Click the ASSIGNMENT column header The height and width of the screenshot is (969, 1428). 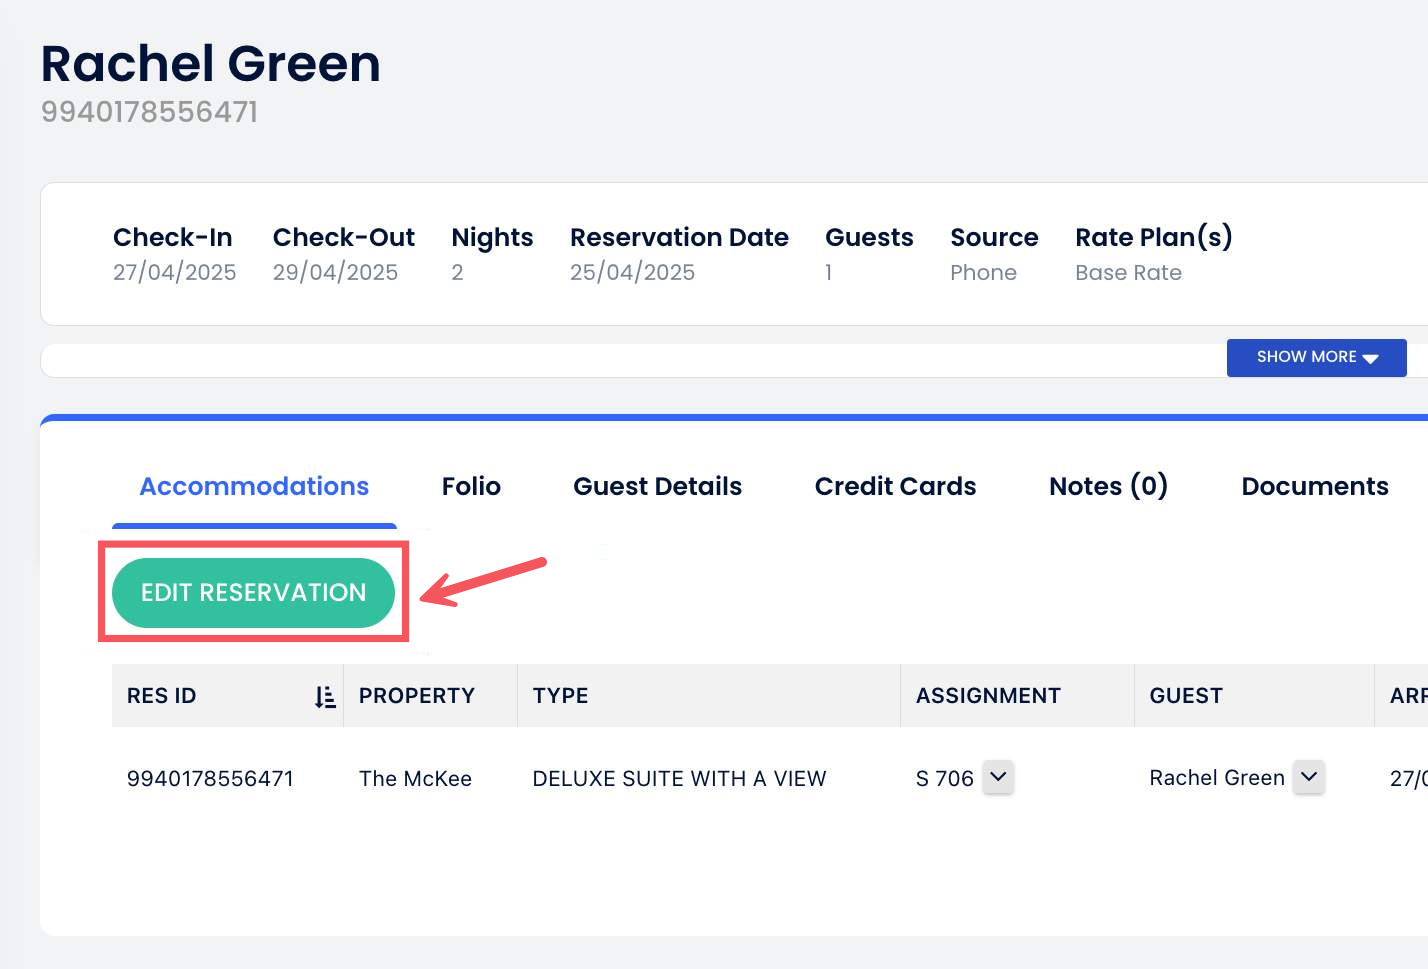(x=988, y=696)
